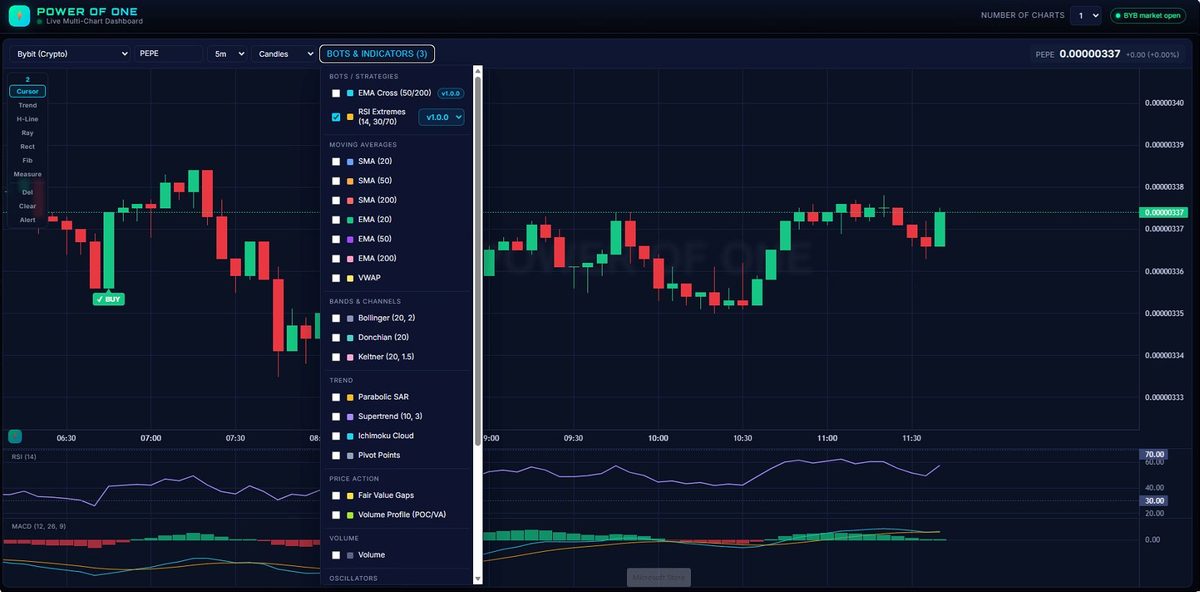The image size is (1200, 592).
Task: Click the yellow VWAP color swatch
Action: coord(350,278)
